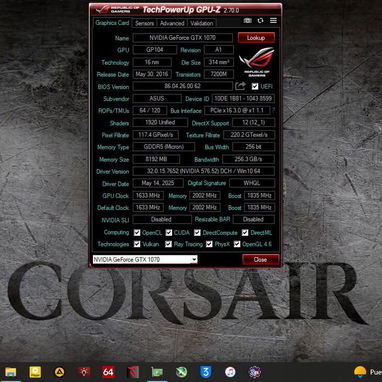Click the Die Size value 314 mm²
Viewport: 382px width, 382px height.
click(218, 62)
